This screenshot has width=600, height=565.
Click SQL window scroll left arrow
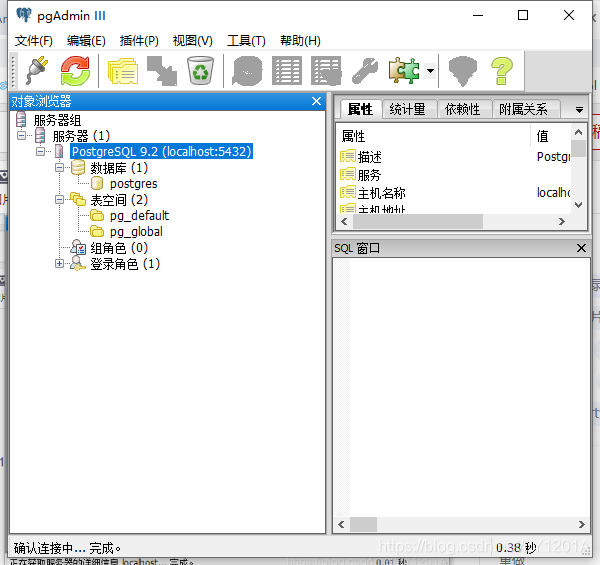click(342, 524)
